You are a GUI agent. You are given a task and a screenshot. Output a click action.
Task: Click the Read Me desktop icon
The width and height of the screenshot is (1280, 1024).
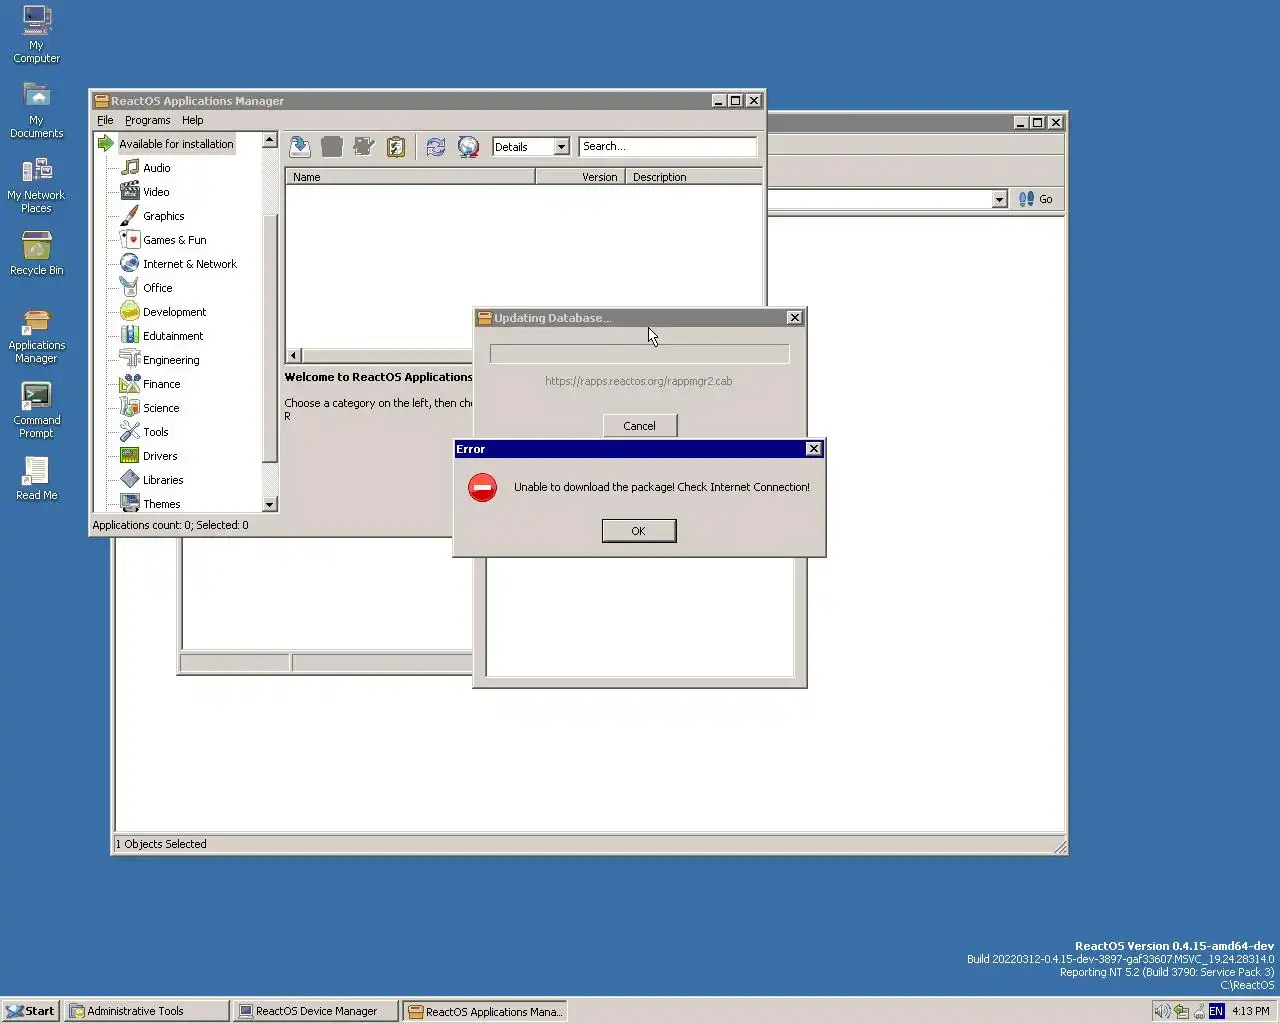click(x=36, y=478)
